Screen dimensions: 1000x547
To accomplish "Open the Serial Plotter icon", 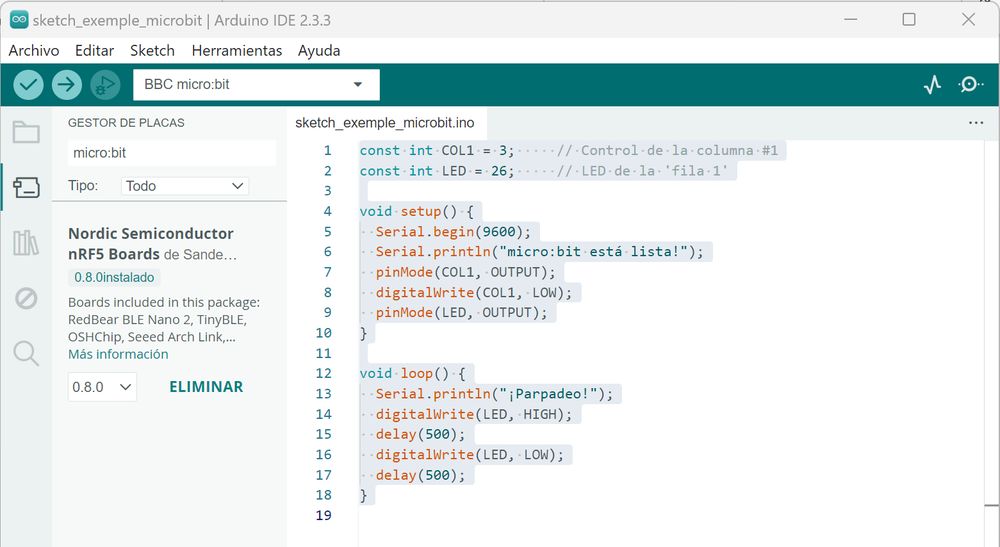I will 932,84.
